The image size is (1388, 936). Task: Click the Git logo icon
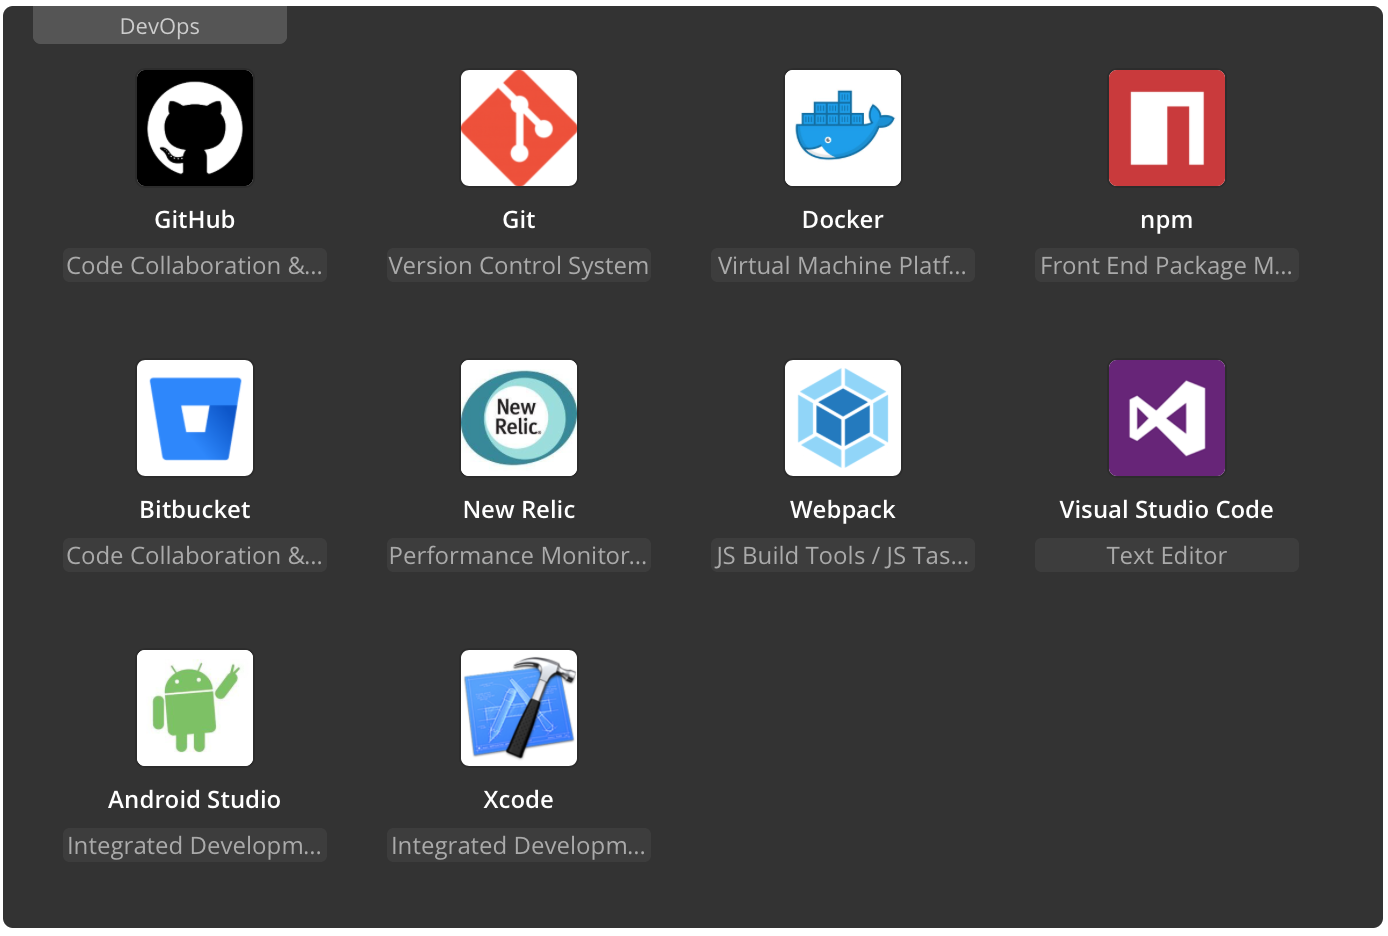coord(519,128)
